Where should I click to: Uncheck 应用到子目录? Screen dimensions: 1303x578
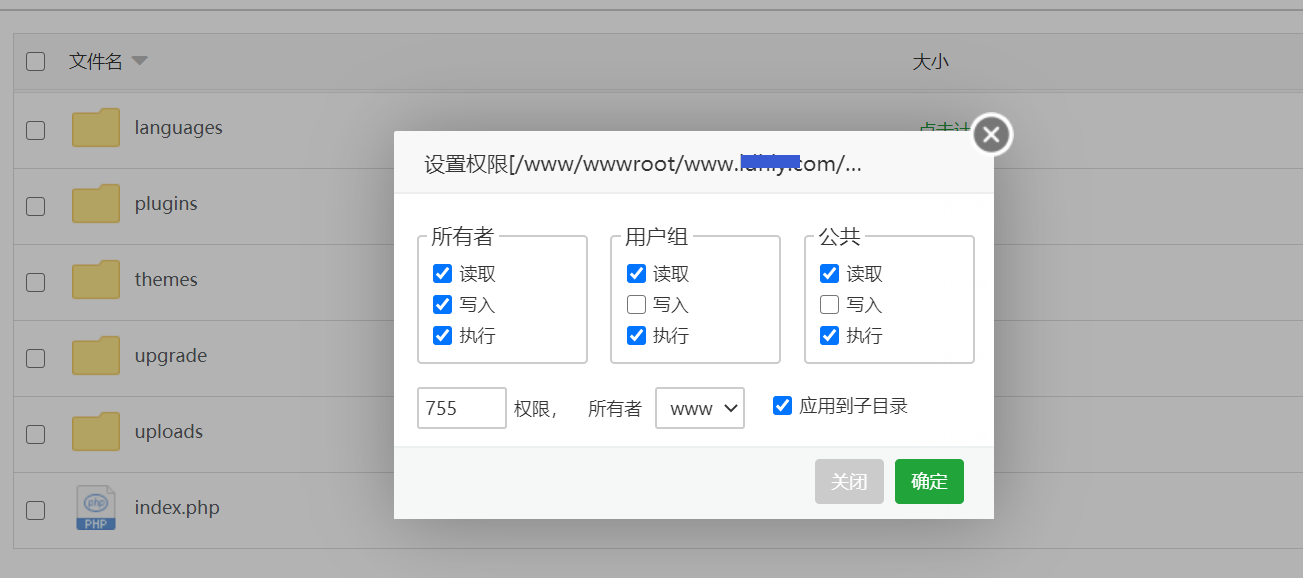pyautogui.click(x=781, y=404)
